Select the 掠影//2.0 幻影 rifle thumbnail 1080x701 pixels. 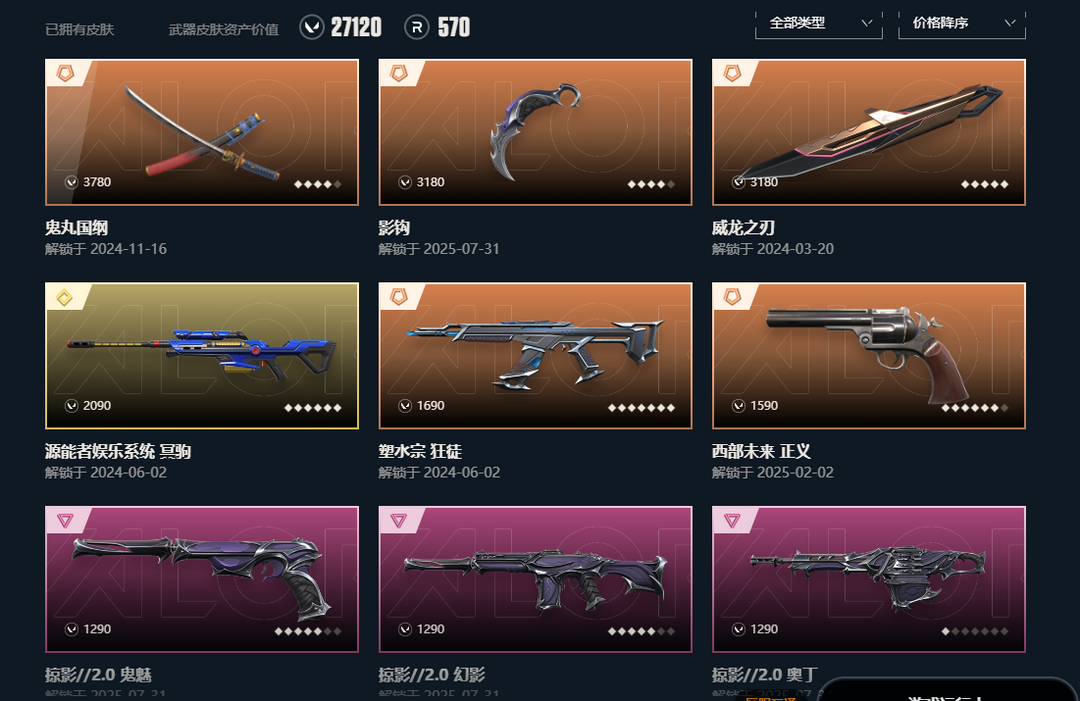point(535,579)
